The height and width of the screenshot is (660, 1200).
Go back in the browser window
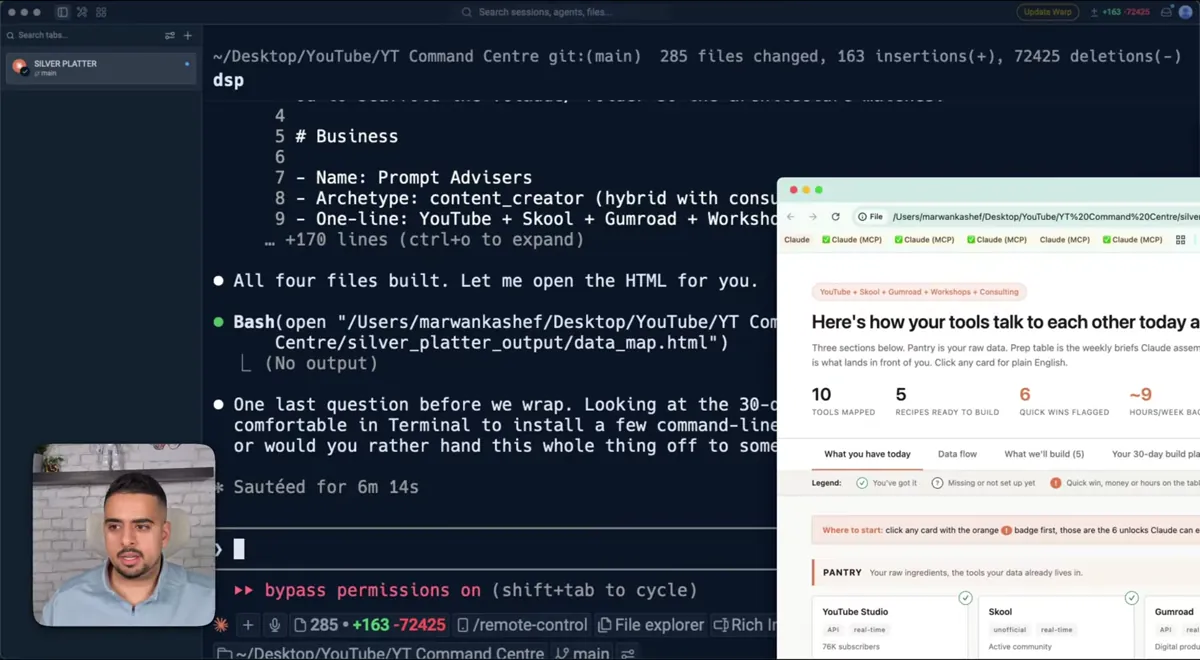pyautogui.click(x=790, y=216)
